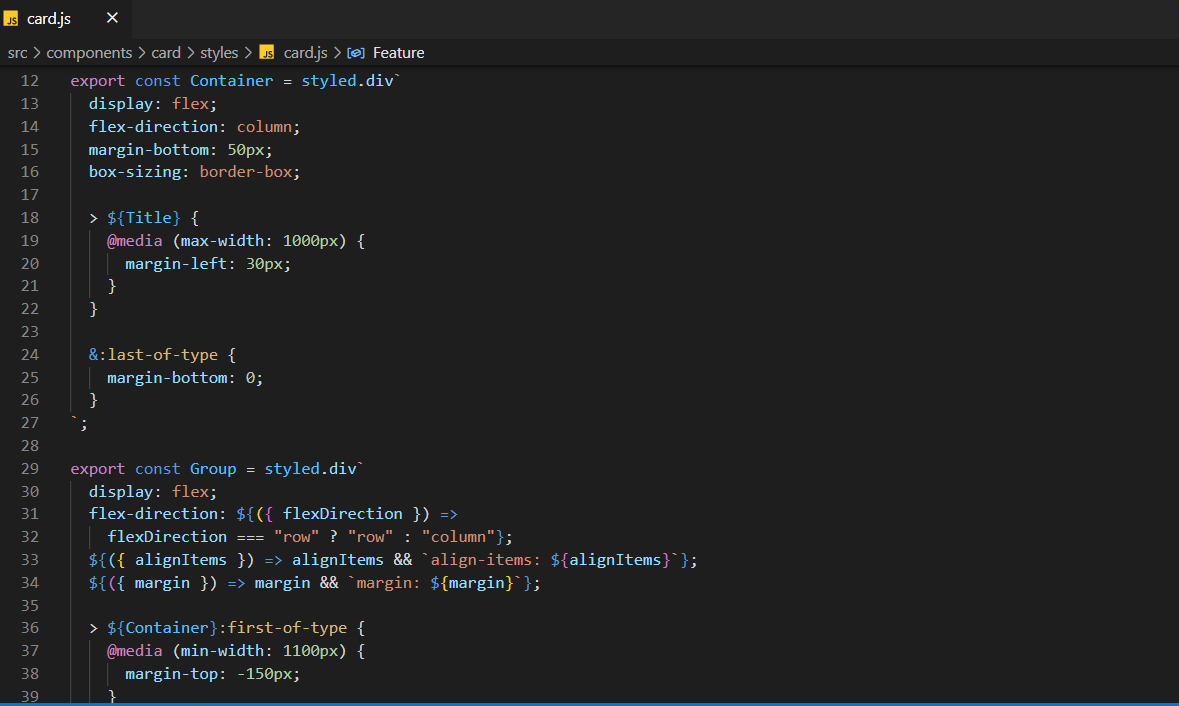Open the src breadcrumb
Image resolution: width=1179 pixels, height=706 pixels.
pyautogui.click(x=17, y=53)
